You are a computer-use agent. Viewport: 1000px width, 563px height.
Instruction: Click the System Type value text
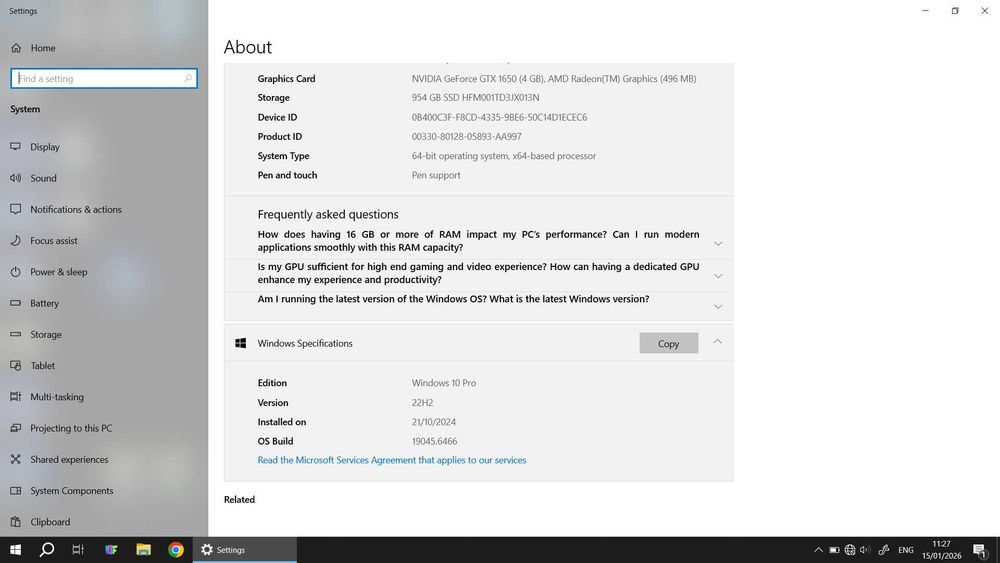coord(504,156)
